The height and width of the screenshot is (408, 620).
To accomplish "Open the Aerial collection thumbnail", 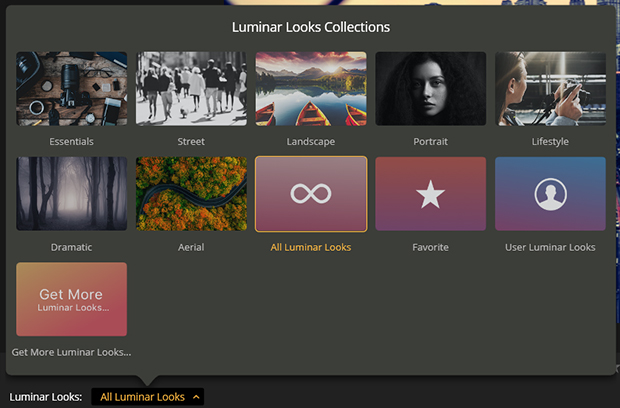I will tap(191, 194).
